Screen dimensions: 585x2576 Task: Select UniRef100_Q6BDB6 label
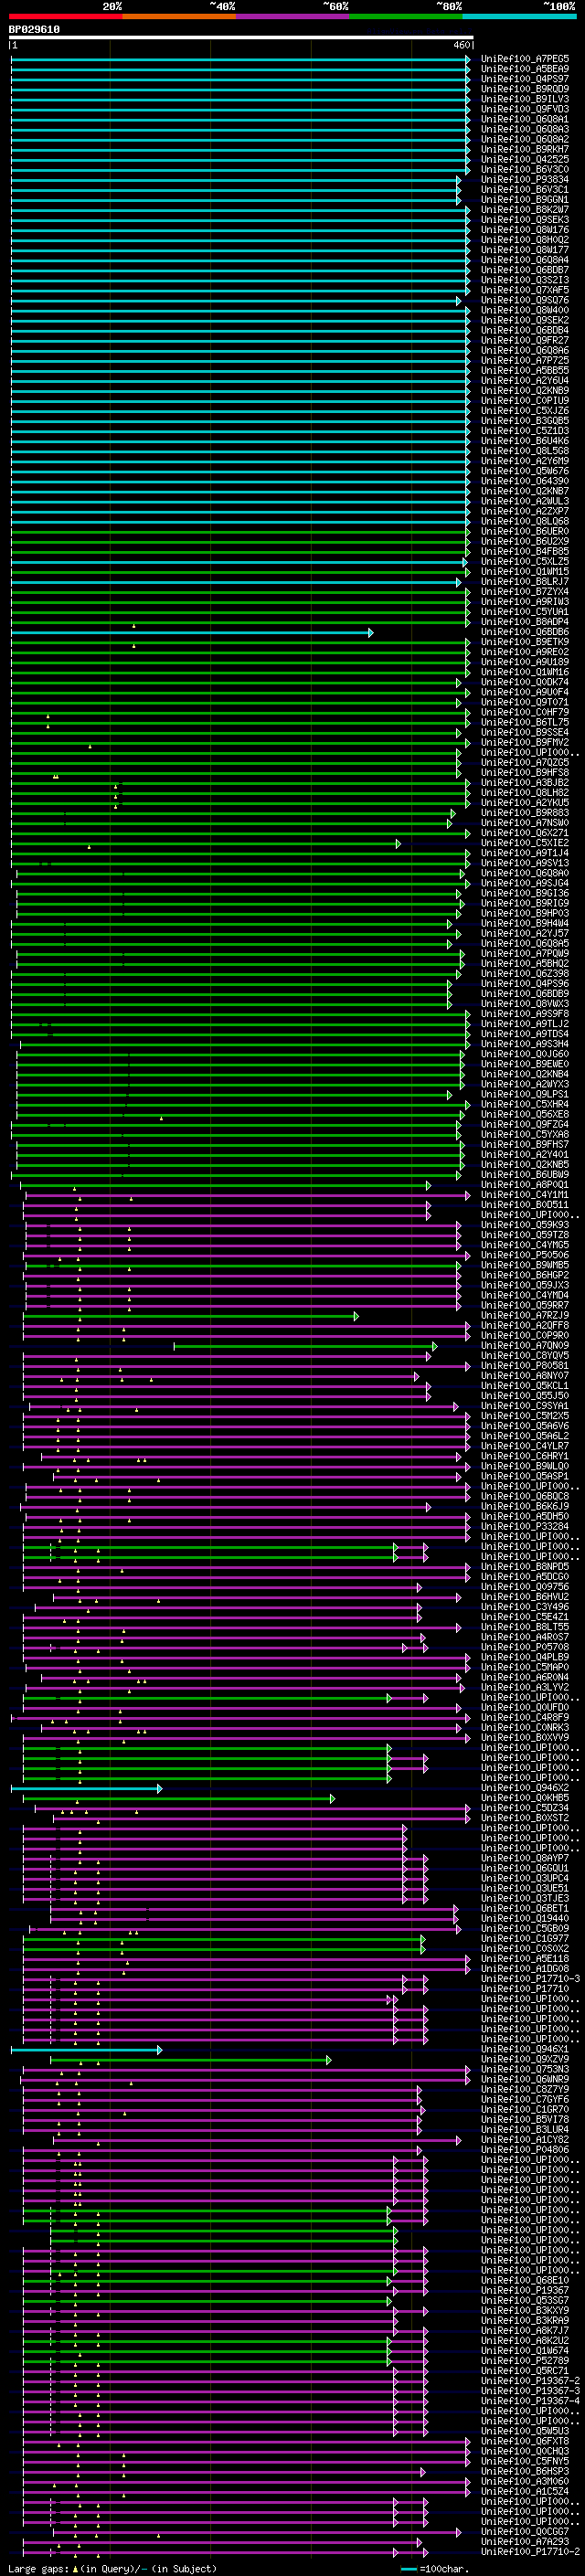coord(525,633)
